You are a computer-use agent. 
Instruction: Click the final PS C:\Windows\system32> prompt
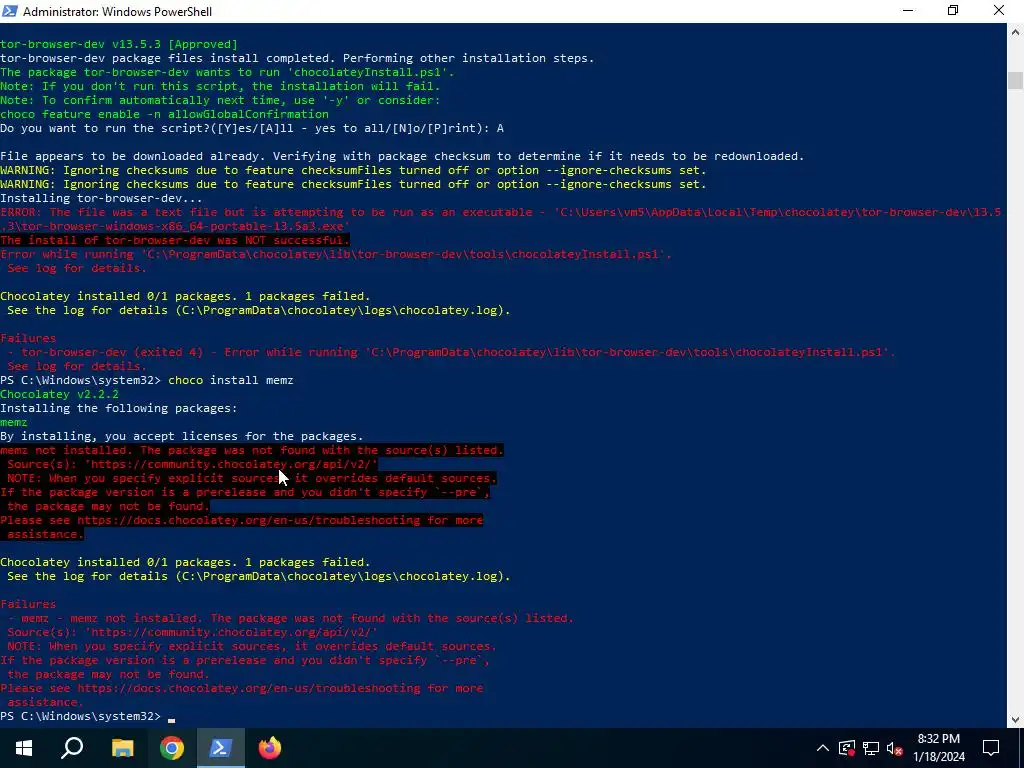coord(80,716)
